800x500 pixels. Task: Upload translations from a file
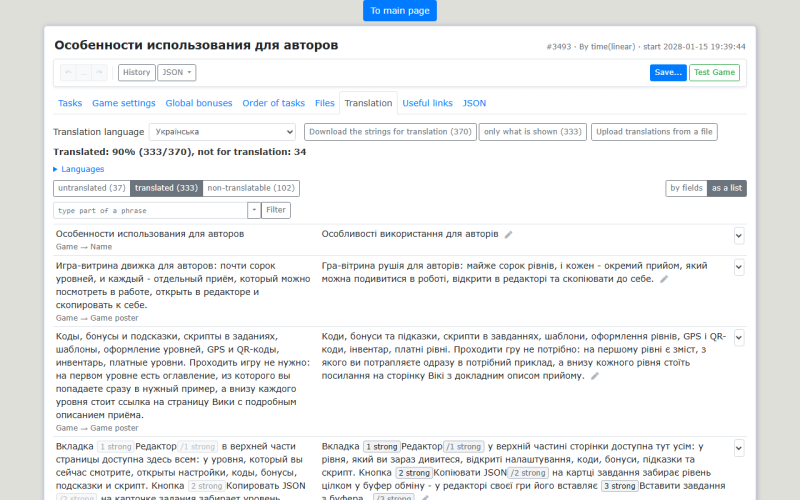654,132
